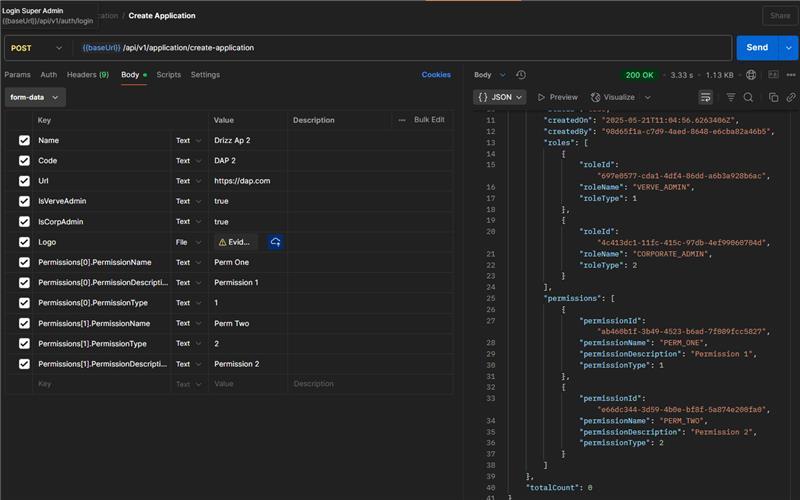
Task: Click the upload cloud icon beside Logo file
Action: point(275,242)
